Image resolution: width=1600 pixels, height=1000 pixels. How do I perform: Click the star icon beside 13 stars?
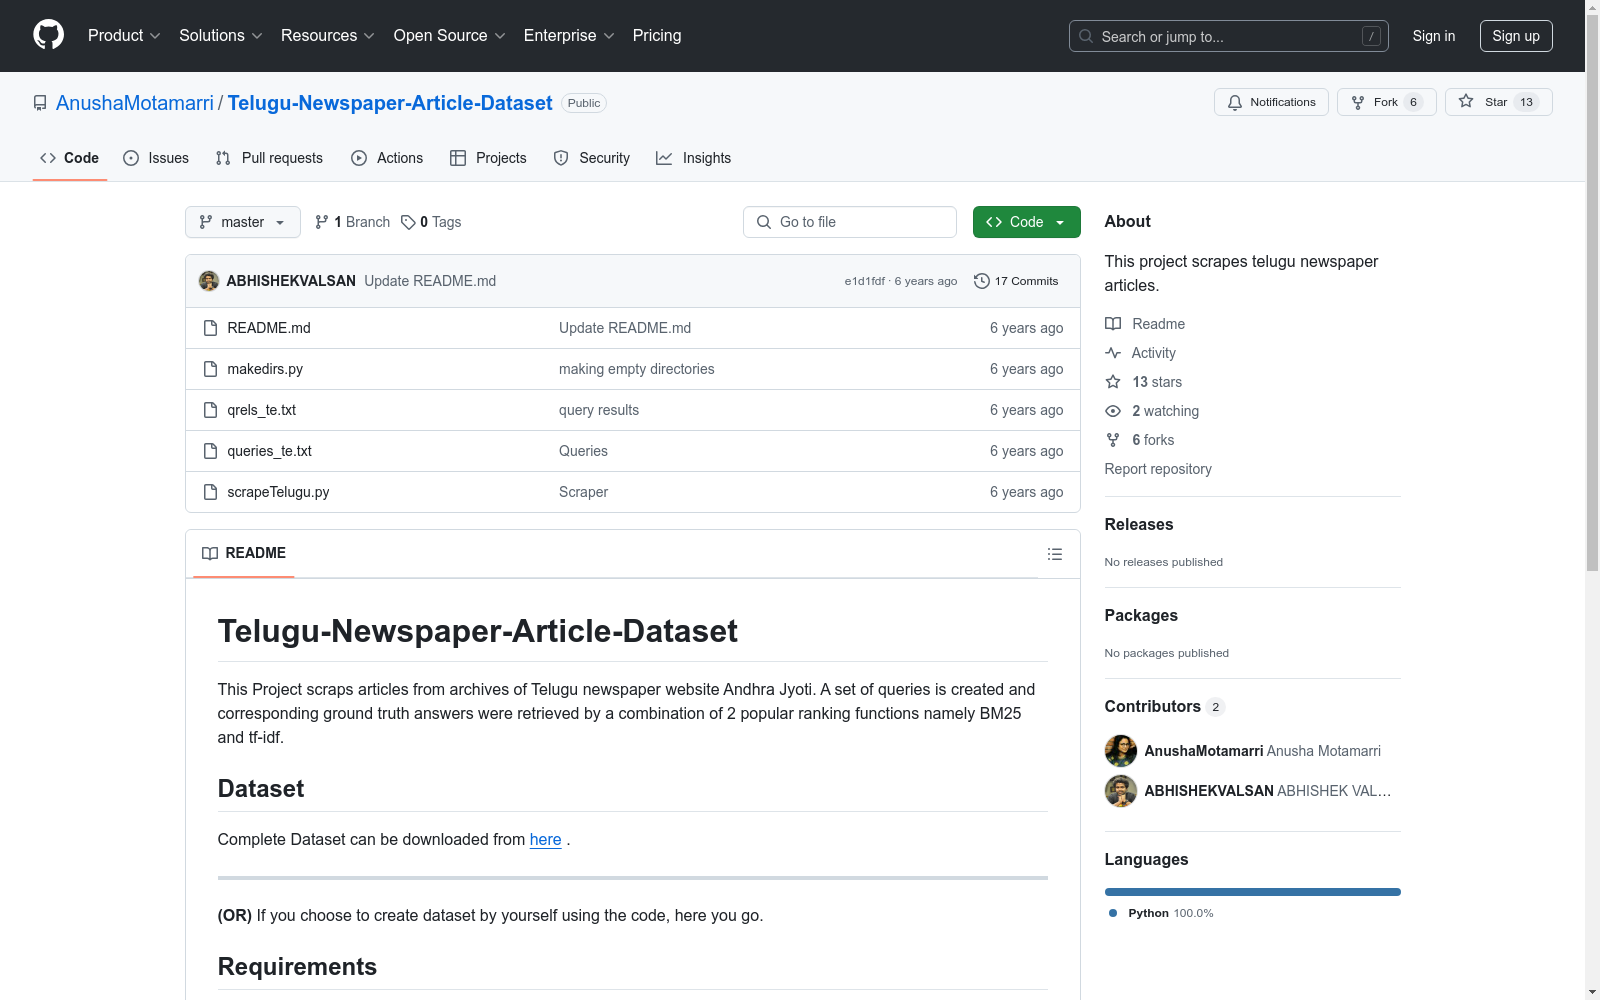pos(1113,382)
